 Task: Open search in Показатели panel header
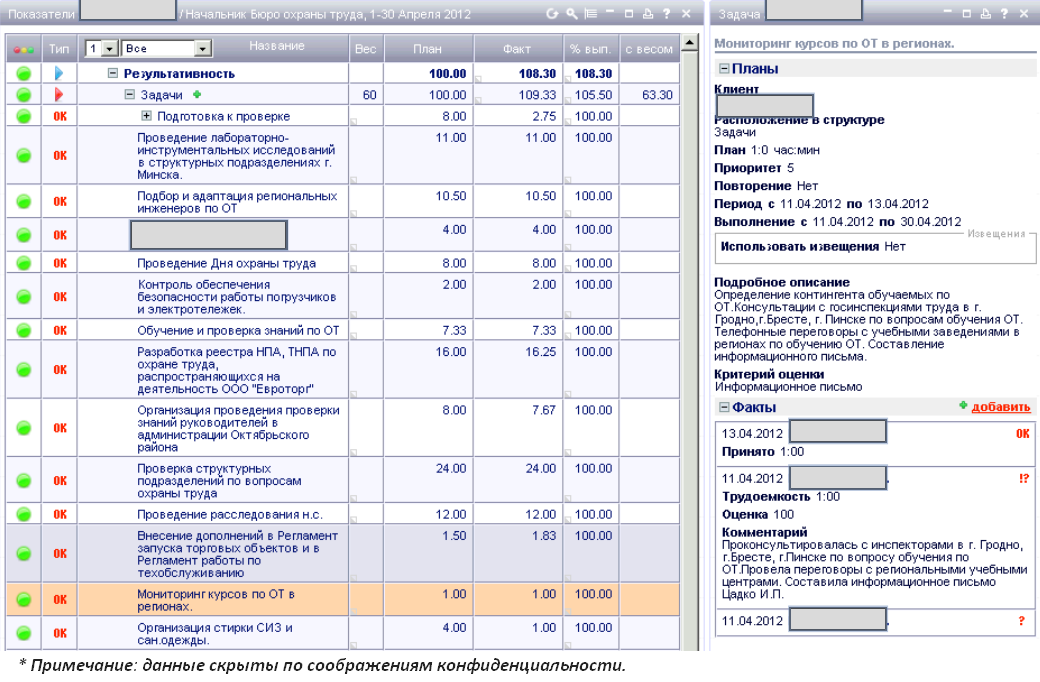571,13
